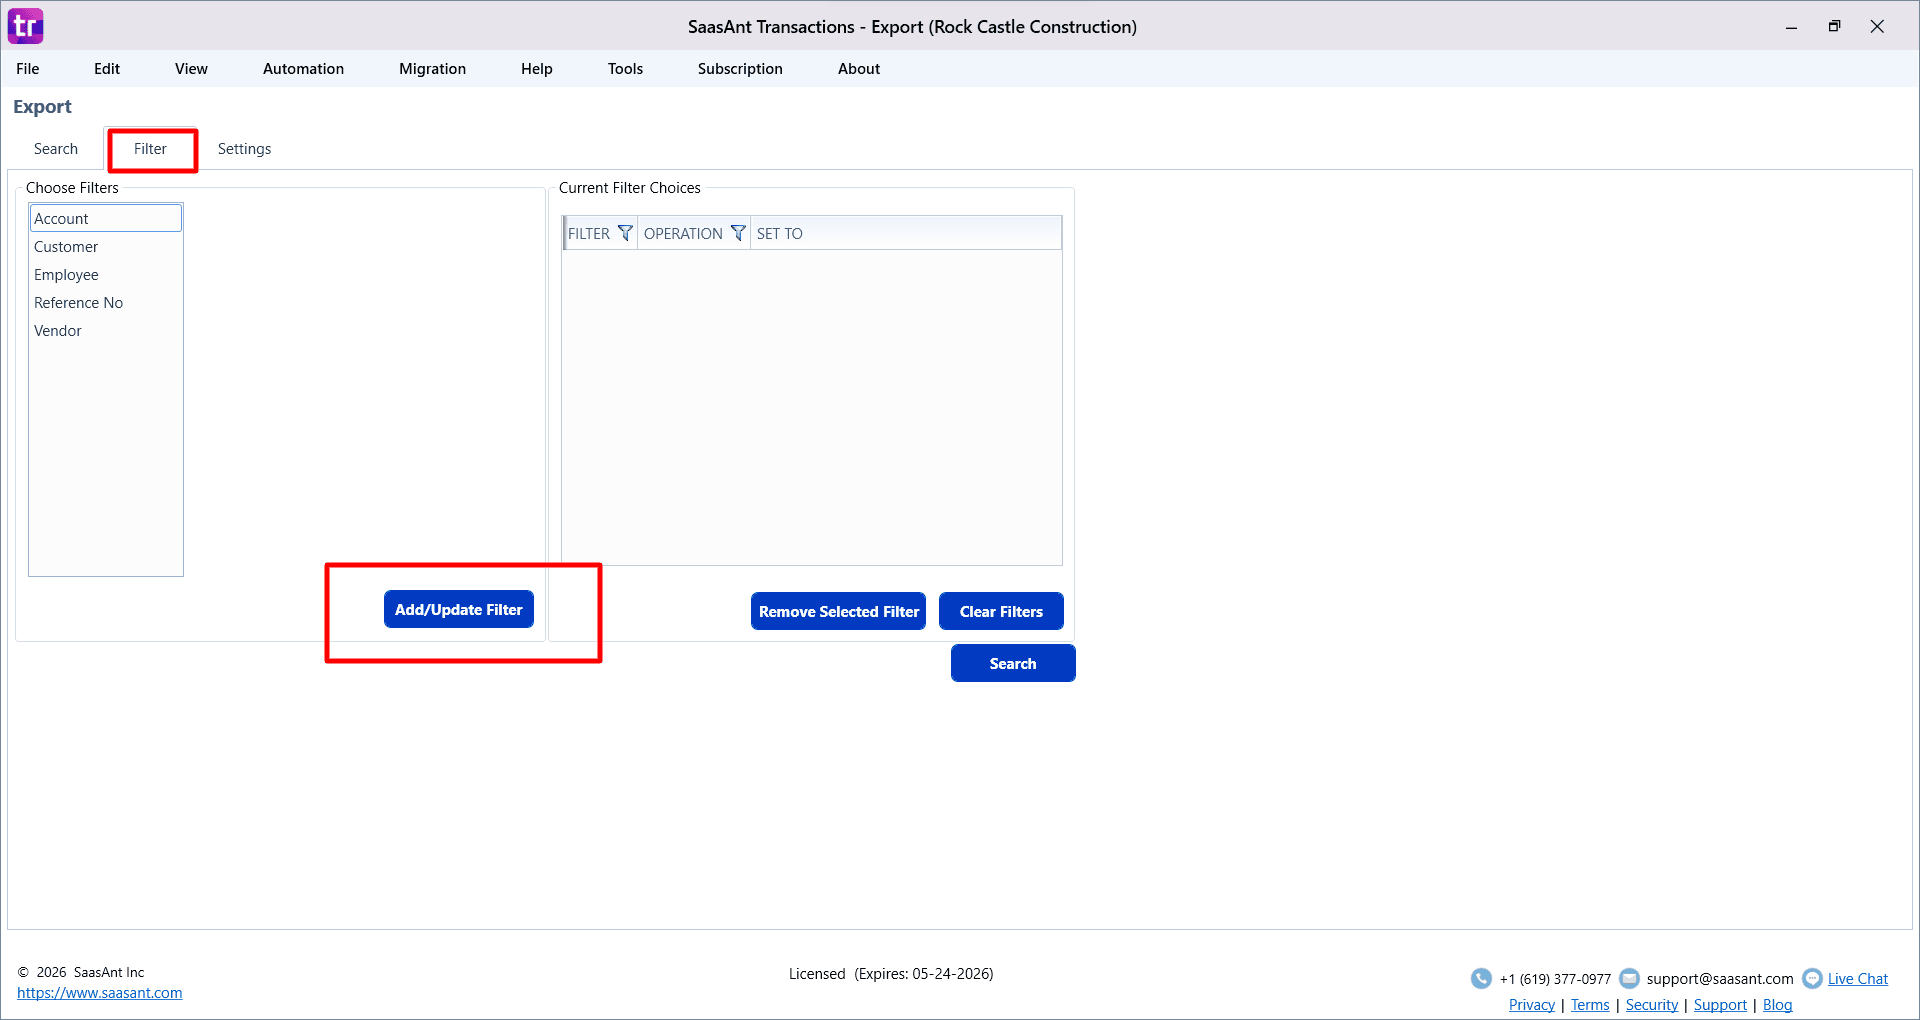Open the Migration menu
1920x1020 pixels.
click(432, 69)
